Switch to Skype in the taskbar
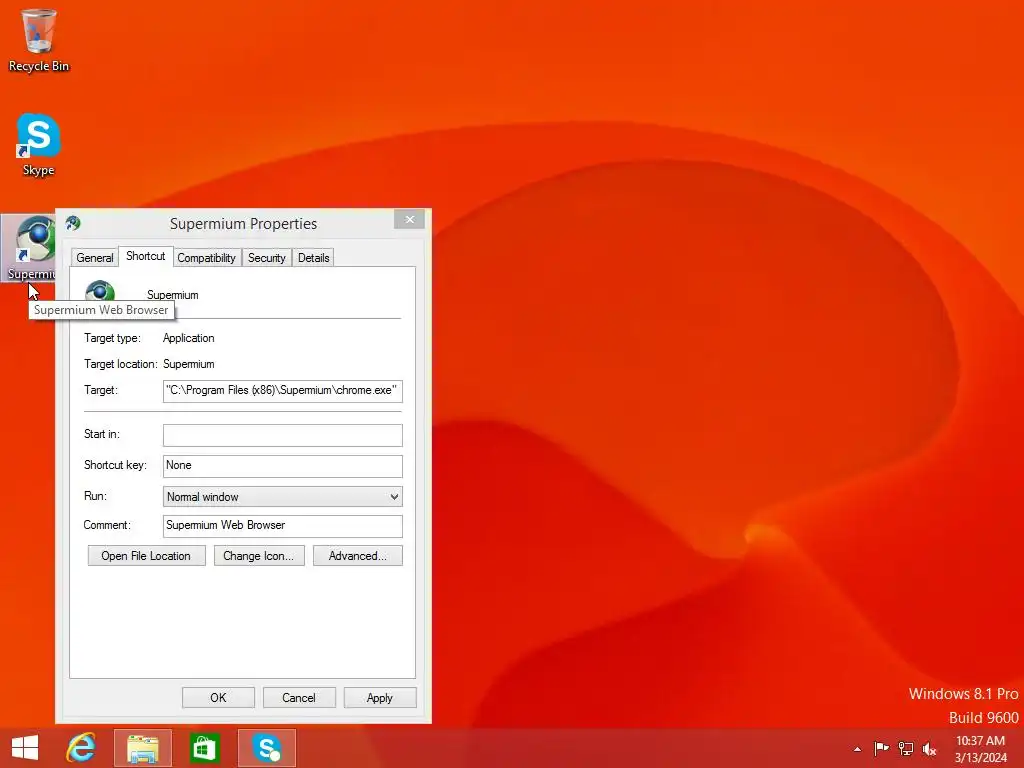 pos(266,748)
